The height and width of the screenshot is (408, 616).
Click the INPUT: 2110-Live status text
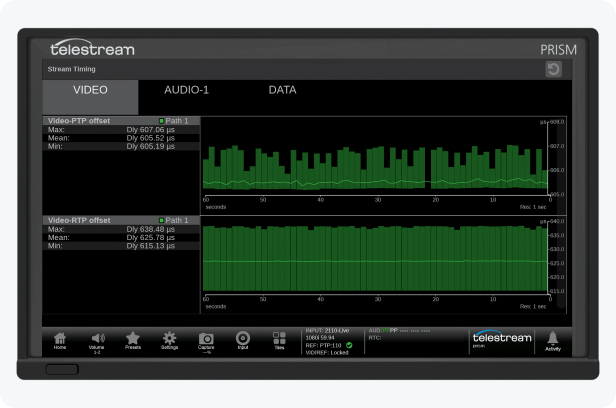point(327,331)
